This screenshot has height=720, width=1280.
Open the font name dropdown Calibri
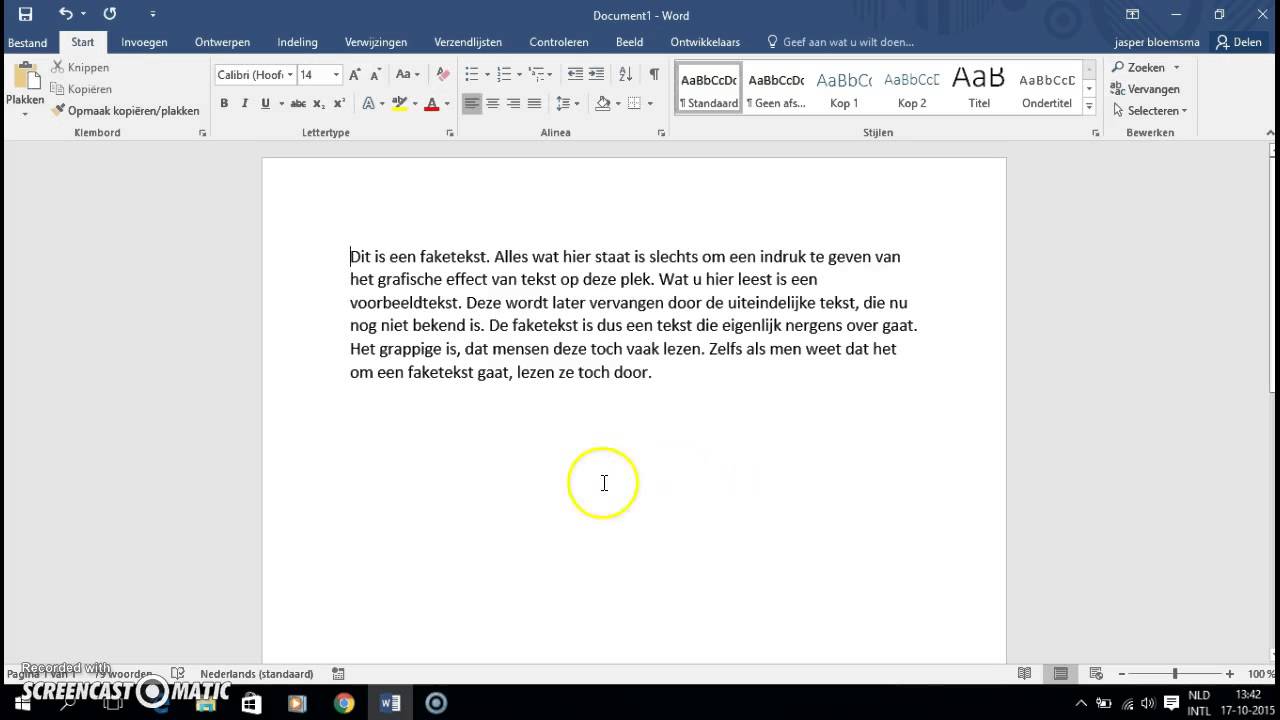pyautogui.click(x=290, y=75)
